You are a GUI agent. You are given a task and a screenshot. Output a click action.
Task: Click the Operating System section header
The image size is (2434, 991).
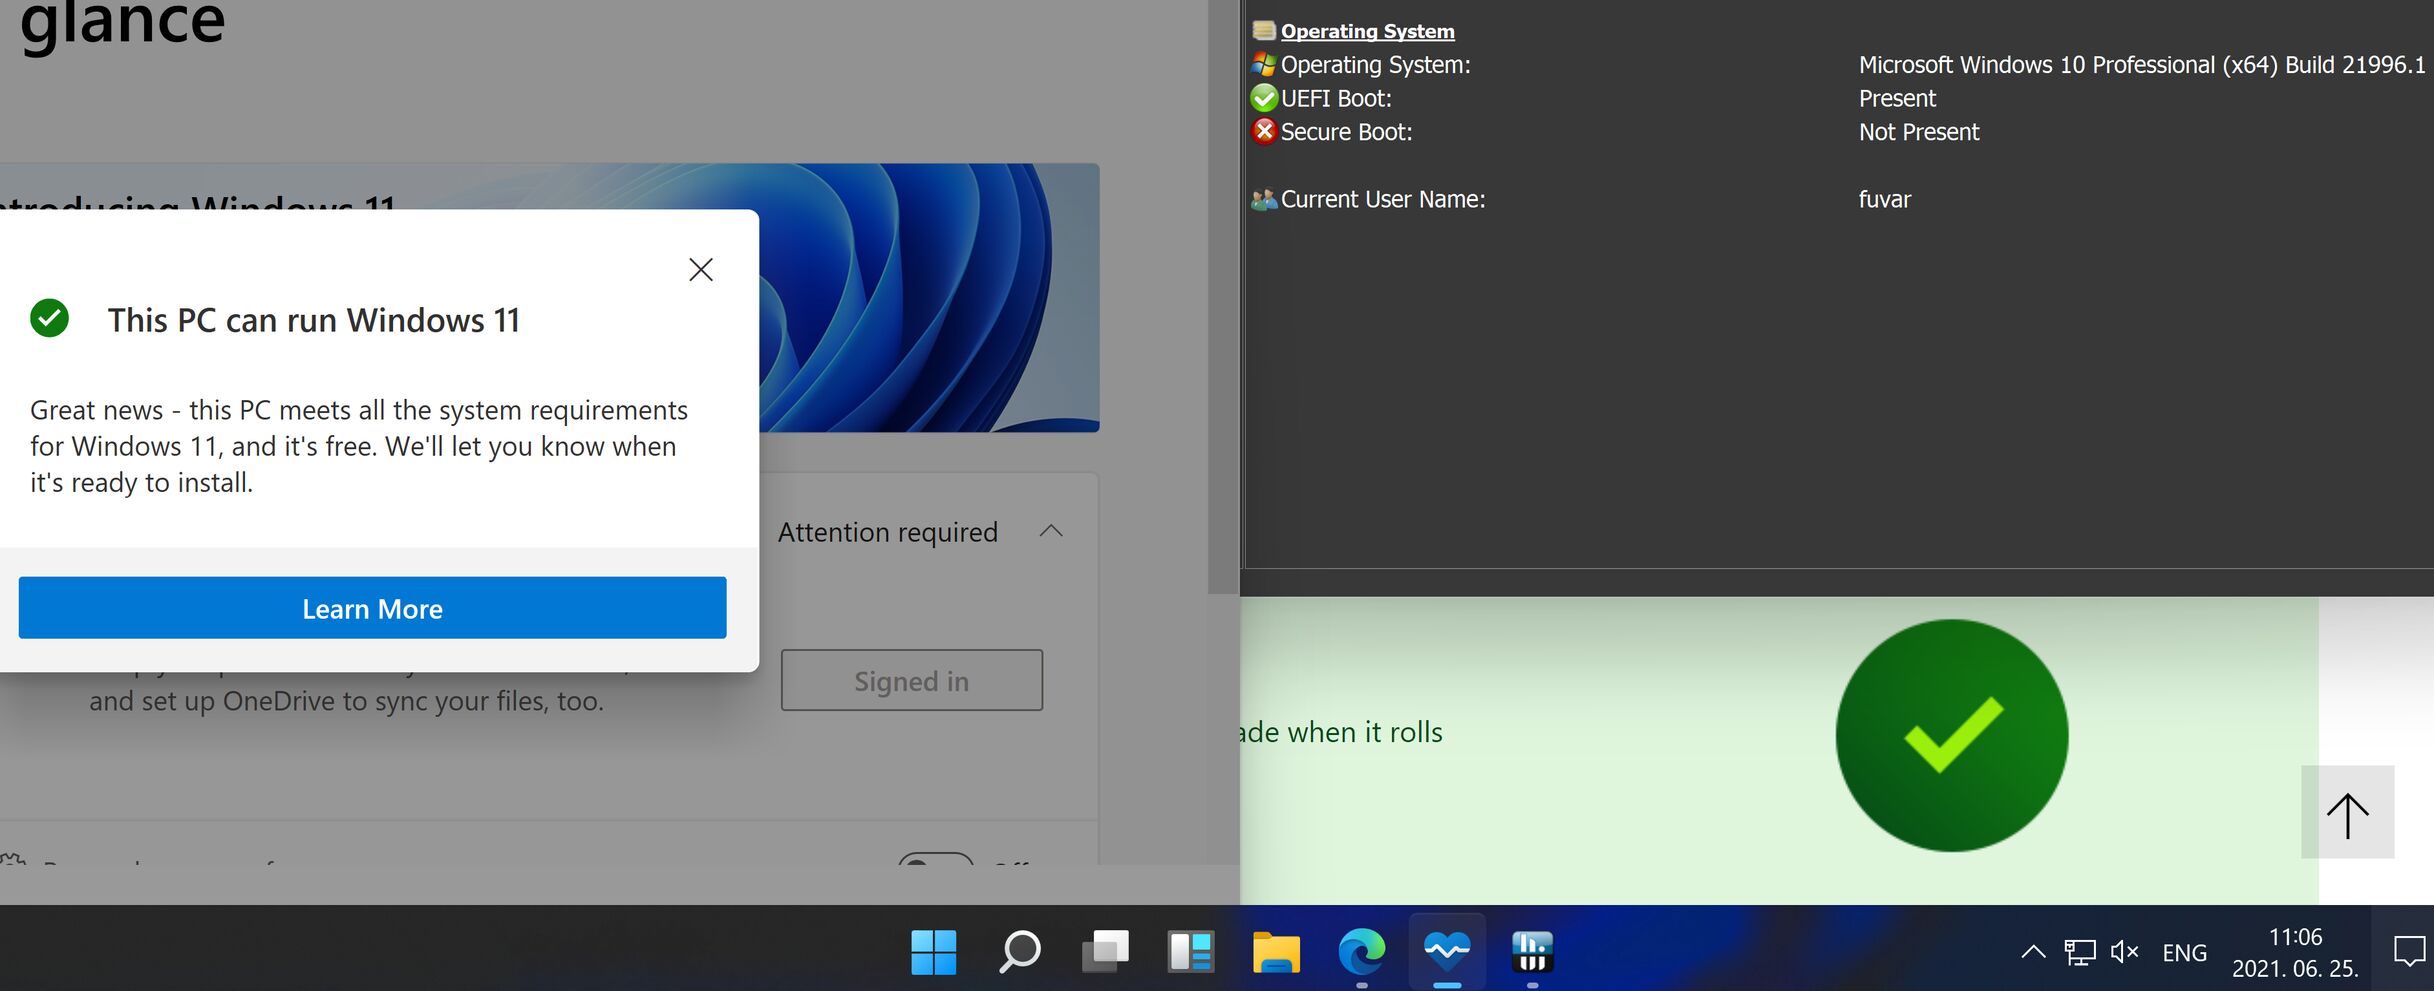[1367, 31]
